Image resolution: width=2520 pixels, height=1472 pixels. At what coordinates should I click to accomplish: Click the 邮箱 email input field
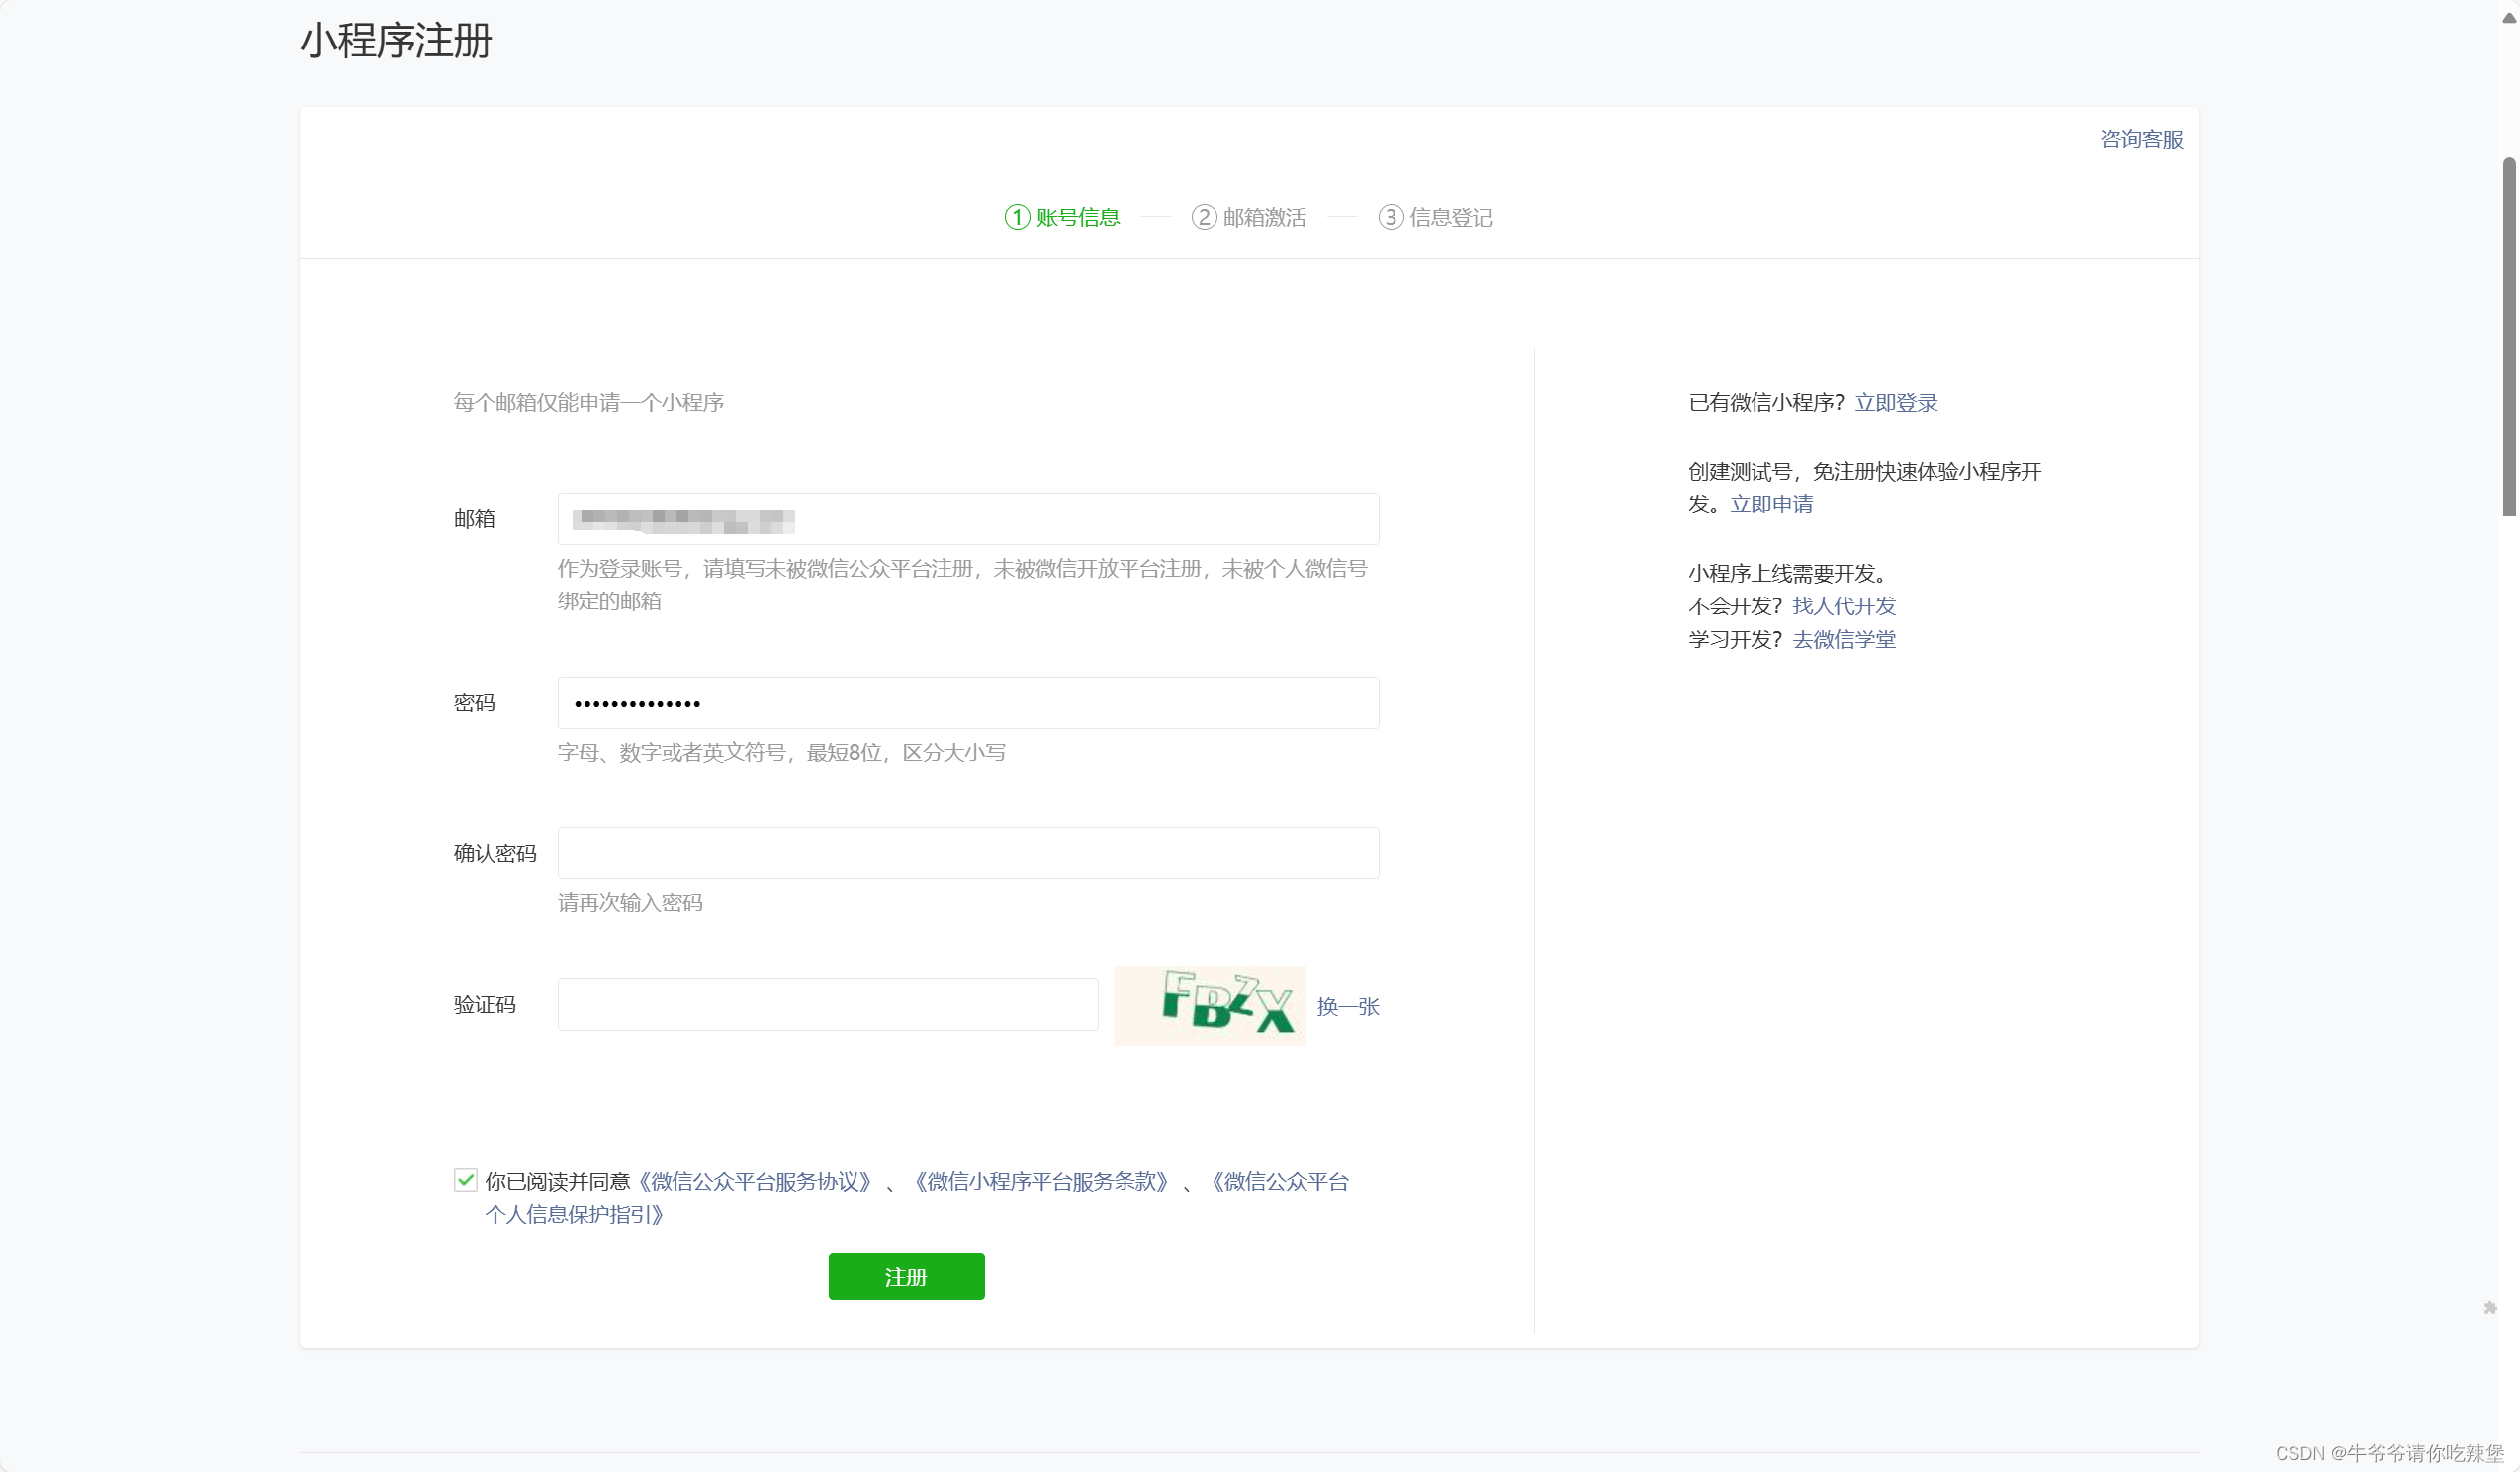coord(966,519)
